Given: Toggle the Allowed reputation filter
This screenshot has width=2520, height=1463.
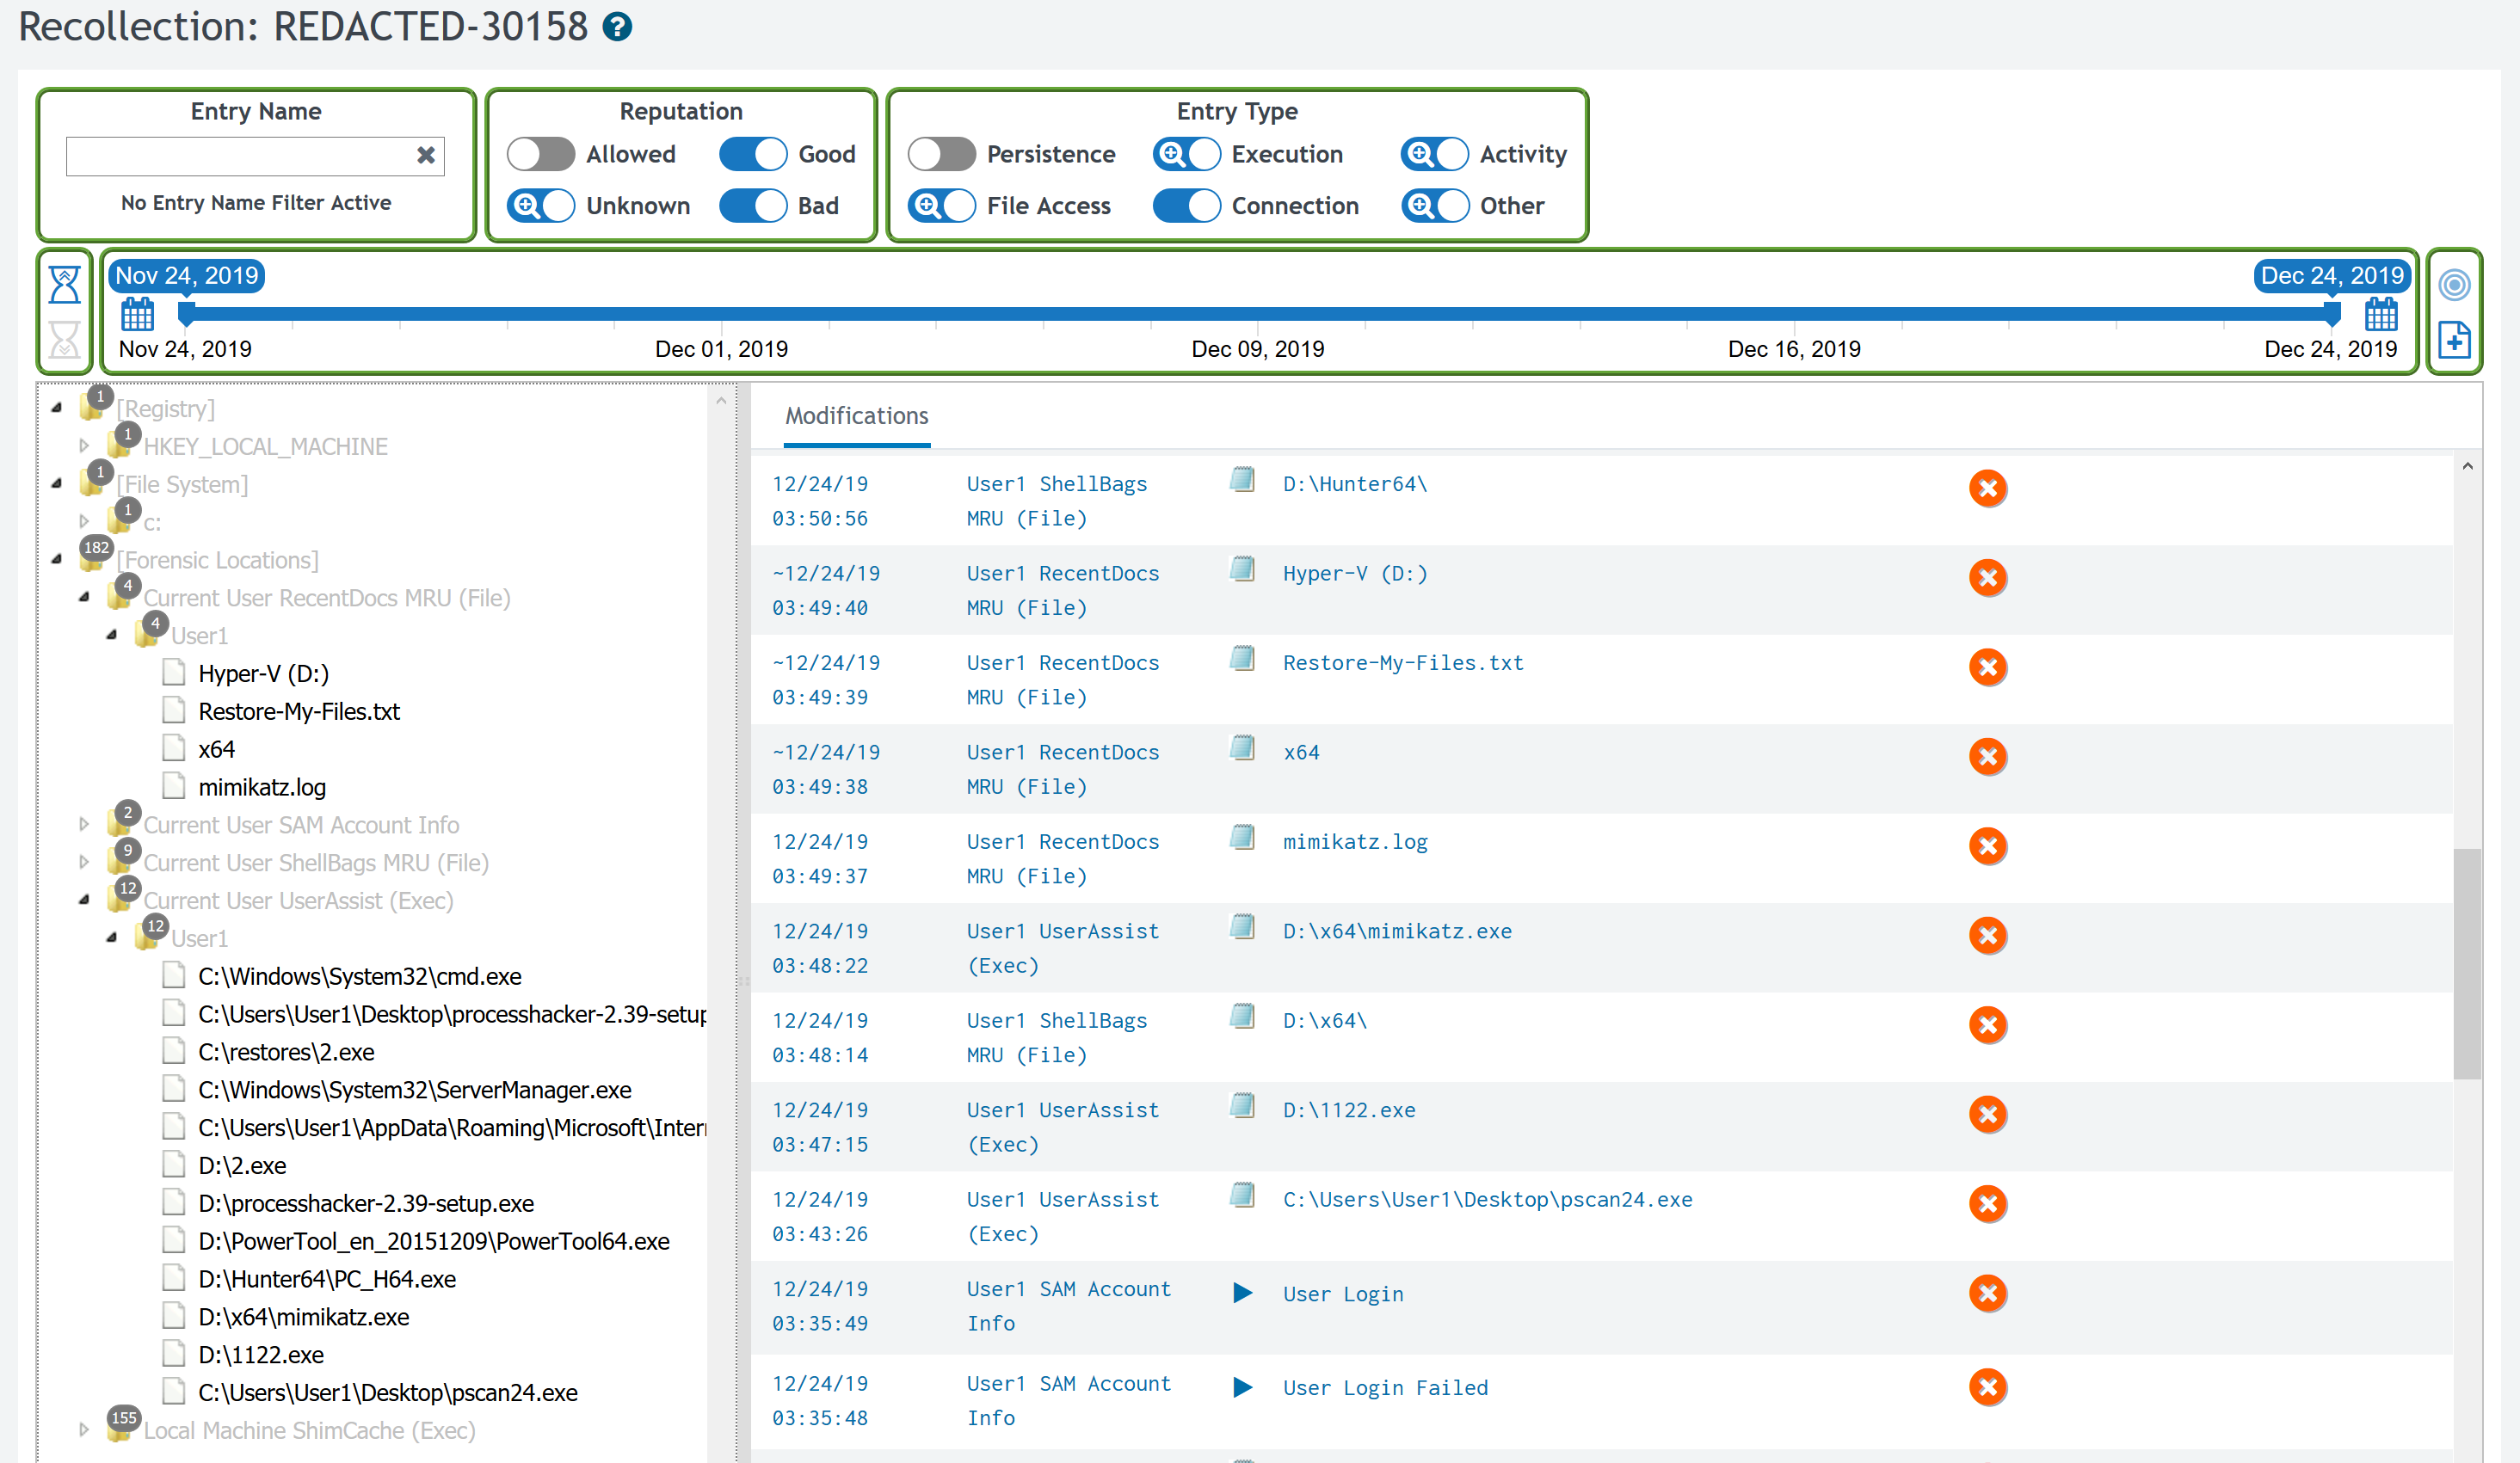Looking at the screenshot, I should (540, 155).
